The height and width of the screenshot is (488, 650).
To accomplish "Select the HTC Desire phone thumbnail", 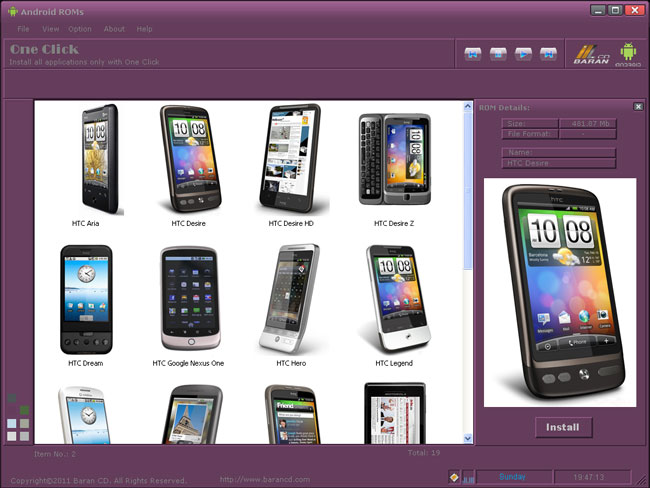I will pyautogui.click(x=190, y=158).
